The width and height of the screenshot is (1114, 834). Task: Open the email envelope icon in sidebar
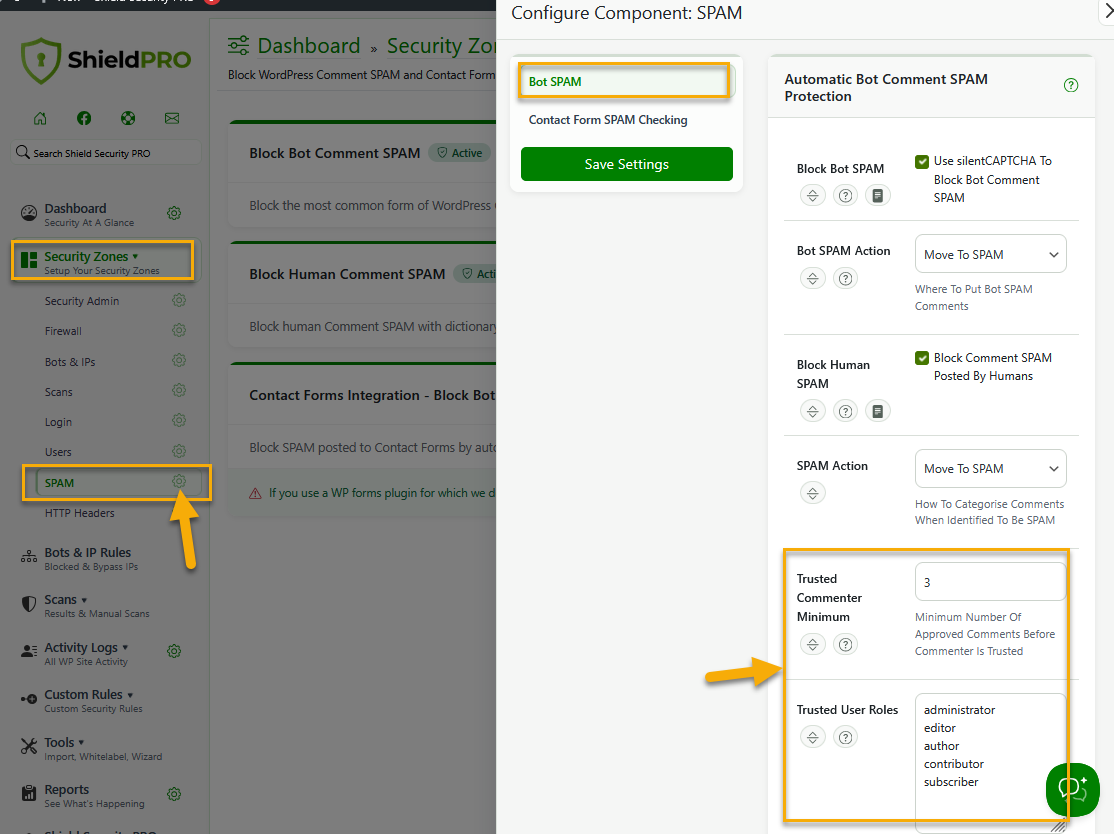[x=172, y=119]
